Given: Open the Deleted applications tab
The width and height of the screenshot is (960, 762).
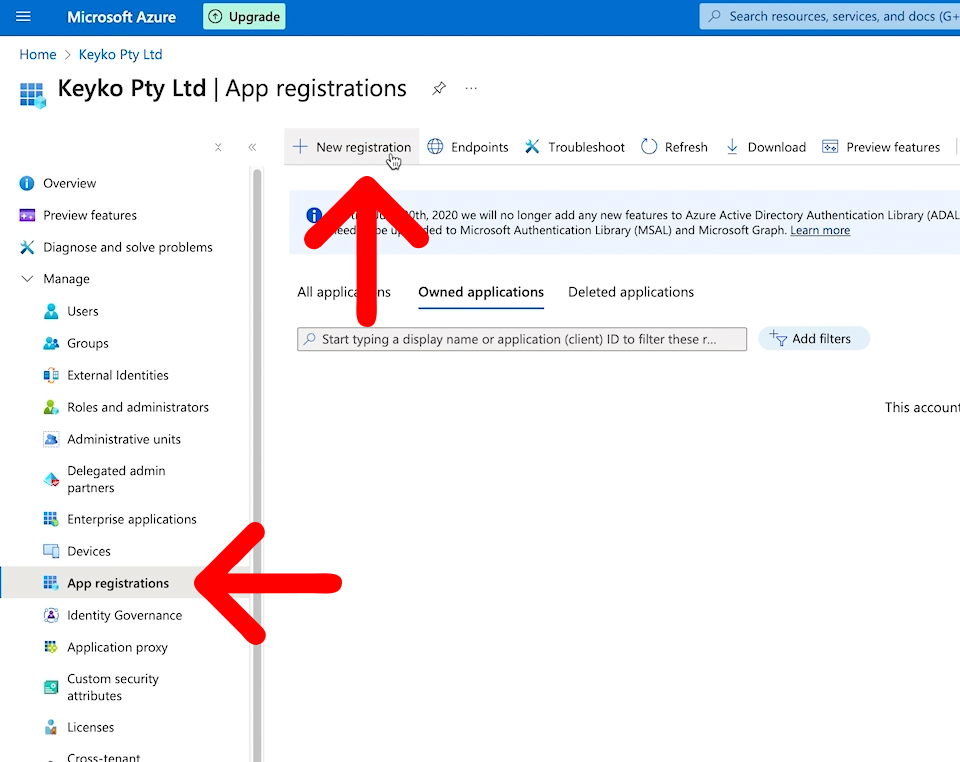Looking at the screenshot, I should pos(630,292).
